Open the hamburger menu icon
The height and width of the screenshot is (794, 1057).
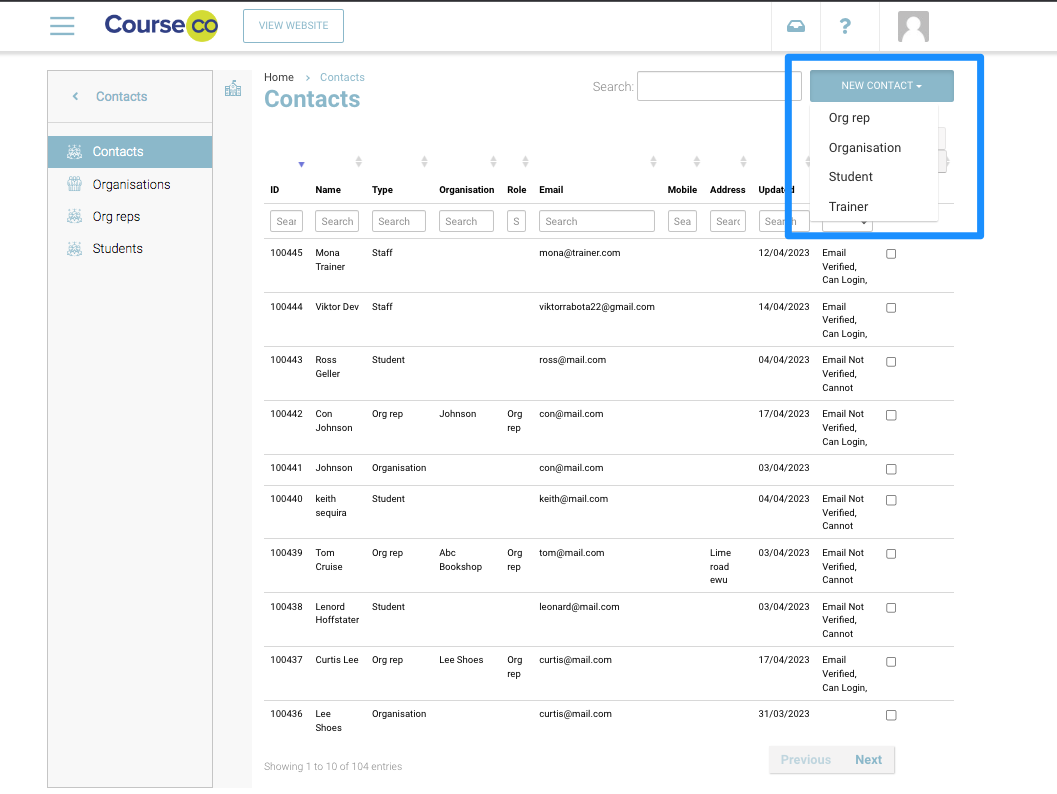pyautogui.click(x=62, y=26)
